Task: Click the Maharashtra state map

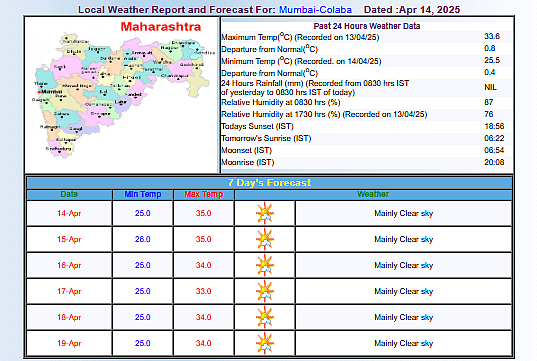Action: [122, 96]
